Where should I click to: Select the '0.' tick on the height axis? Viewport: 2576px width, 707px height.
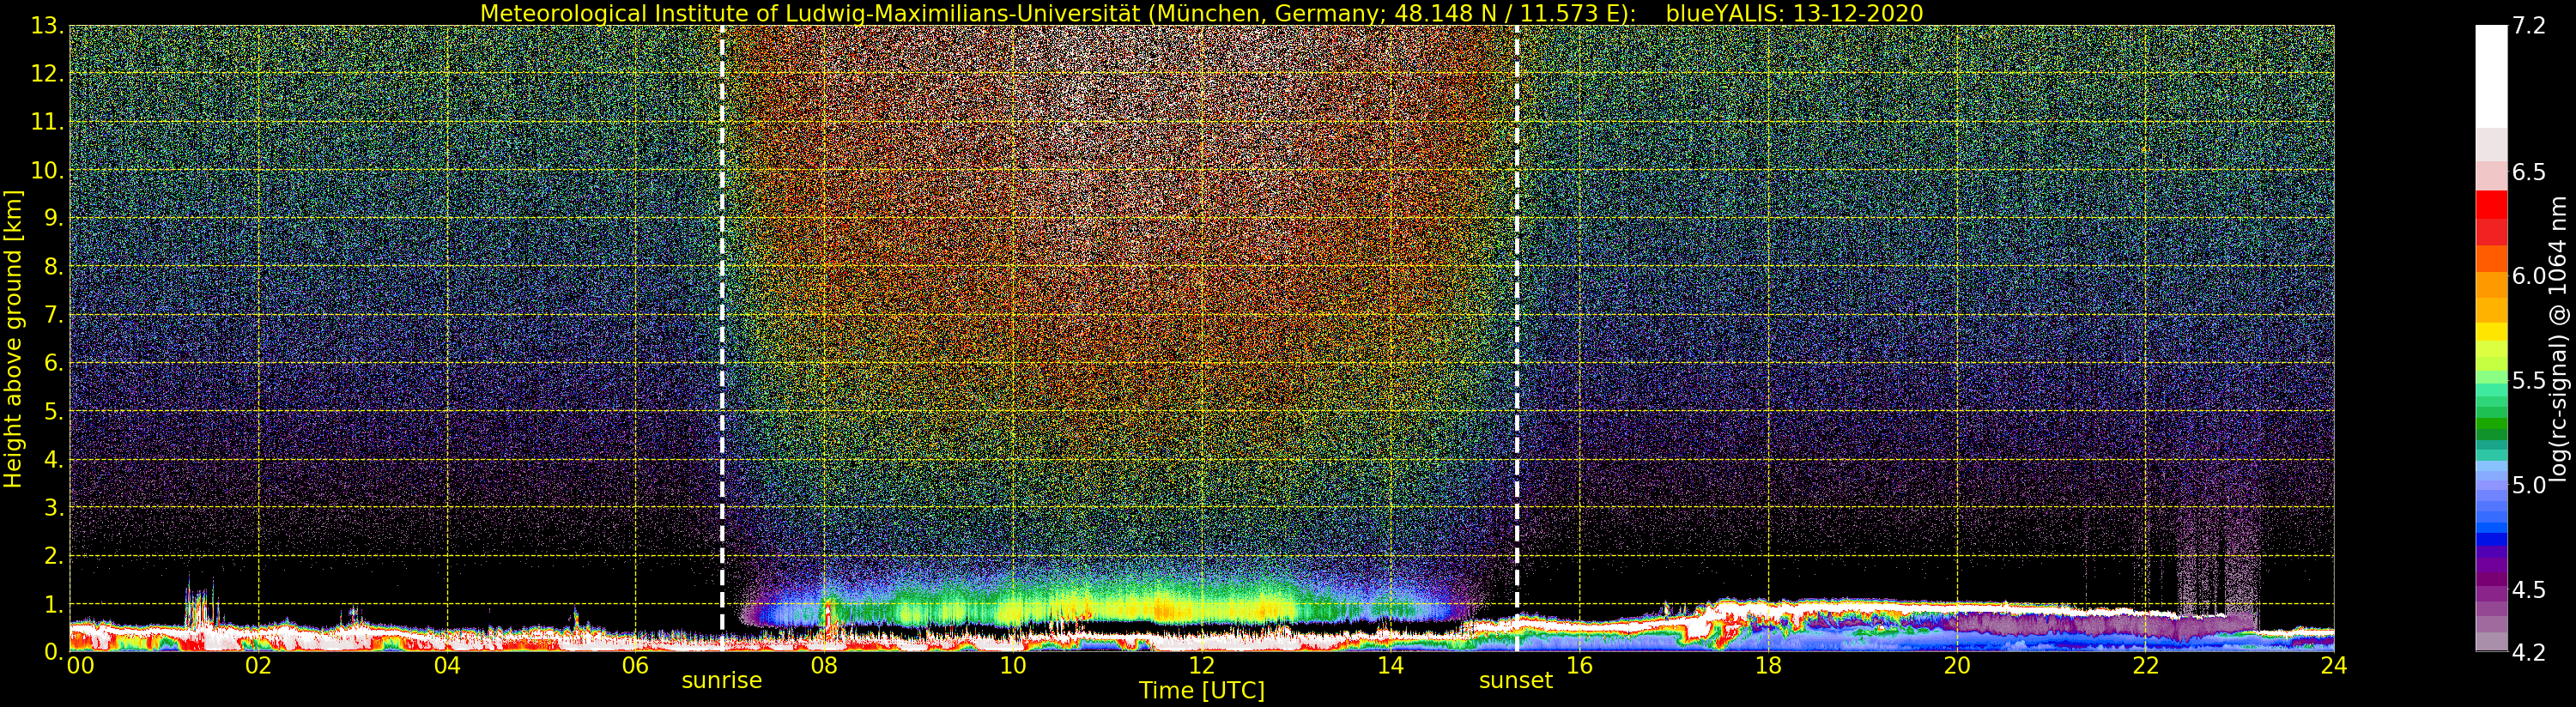click(53, 652)
